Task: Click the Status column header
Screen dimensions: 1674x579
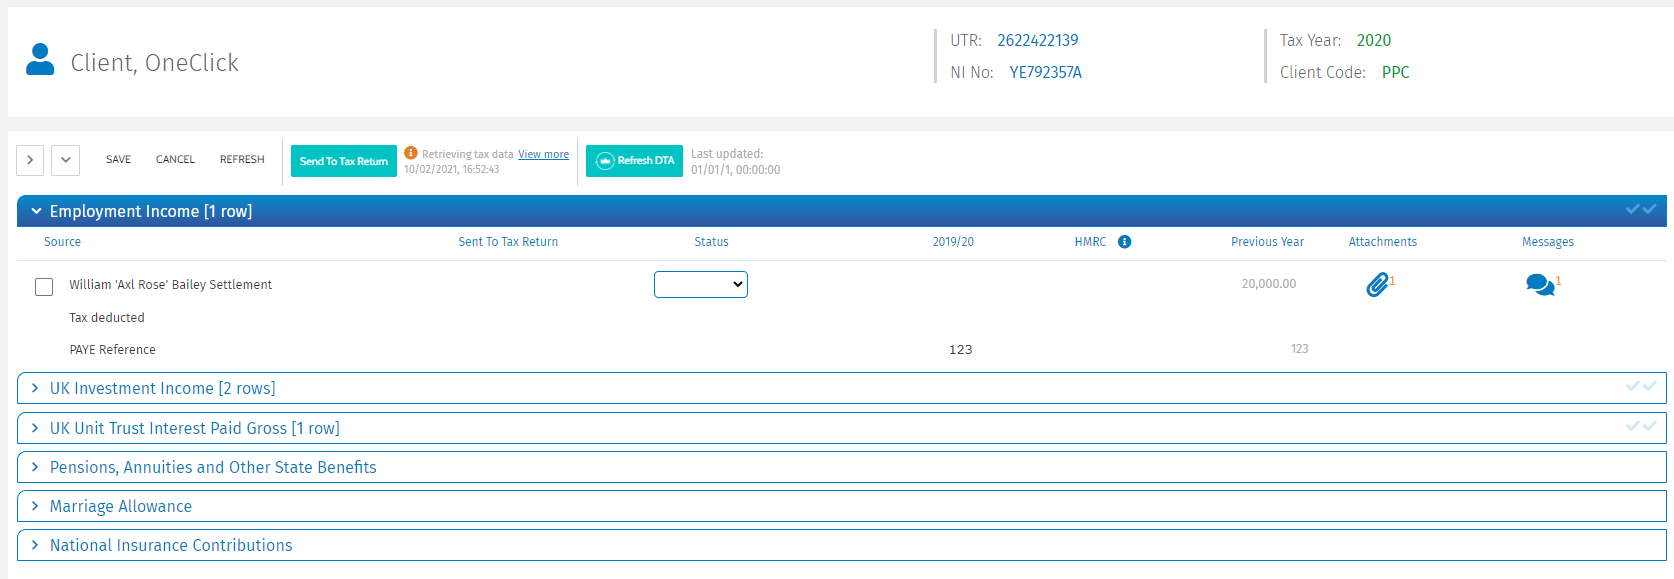Action: pos(711,242)
